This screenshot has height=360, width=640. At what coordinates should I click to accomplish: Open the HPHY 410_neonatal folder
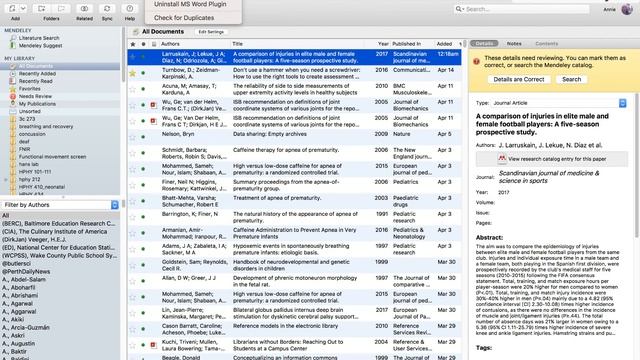(x=42, y=187)
